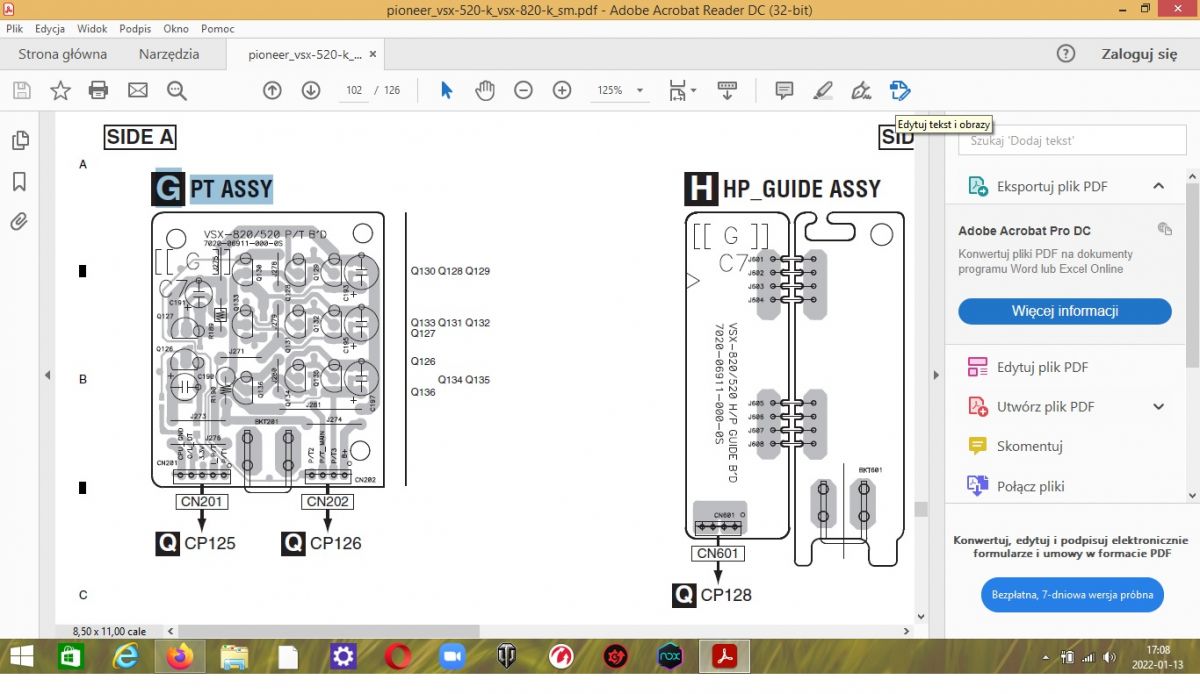The height and width of the screenshot is (694, 1200).
Task: Open Zoom app from taskbar
Action: click(453, 657)
